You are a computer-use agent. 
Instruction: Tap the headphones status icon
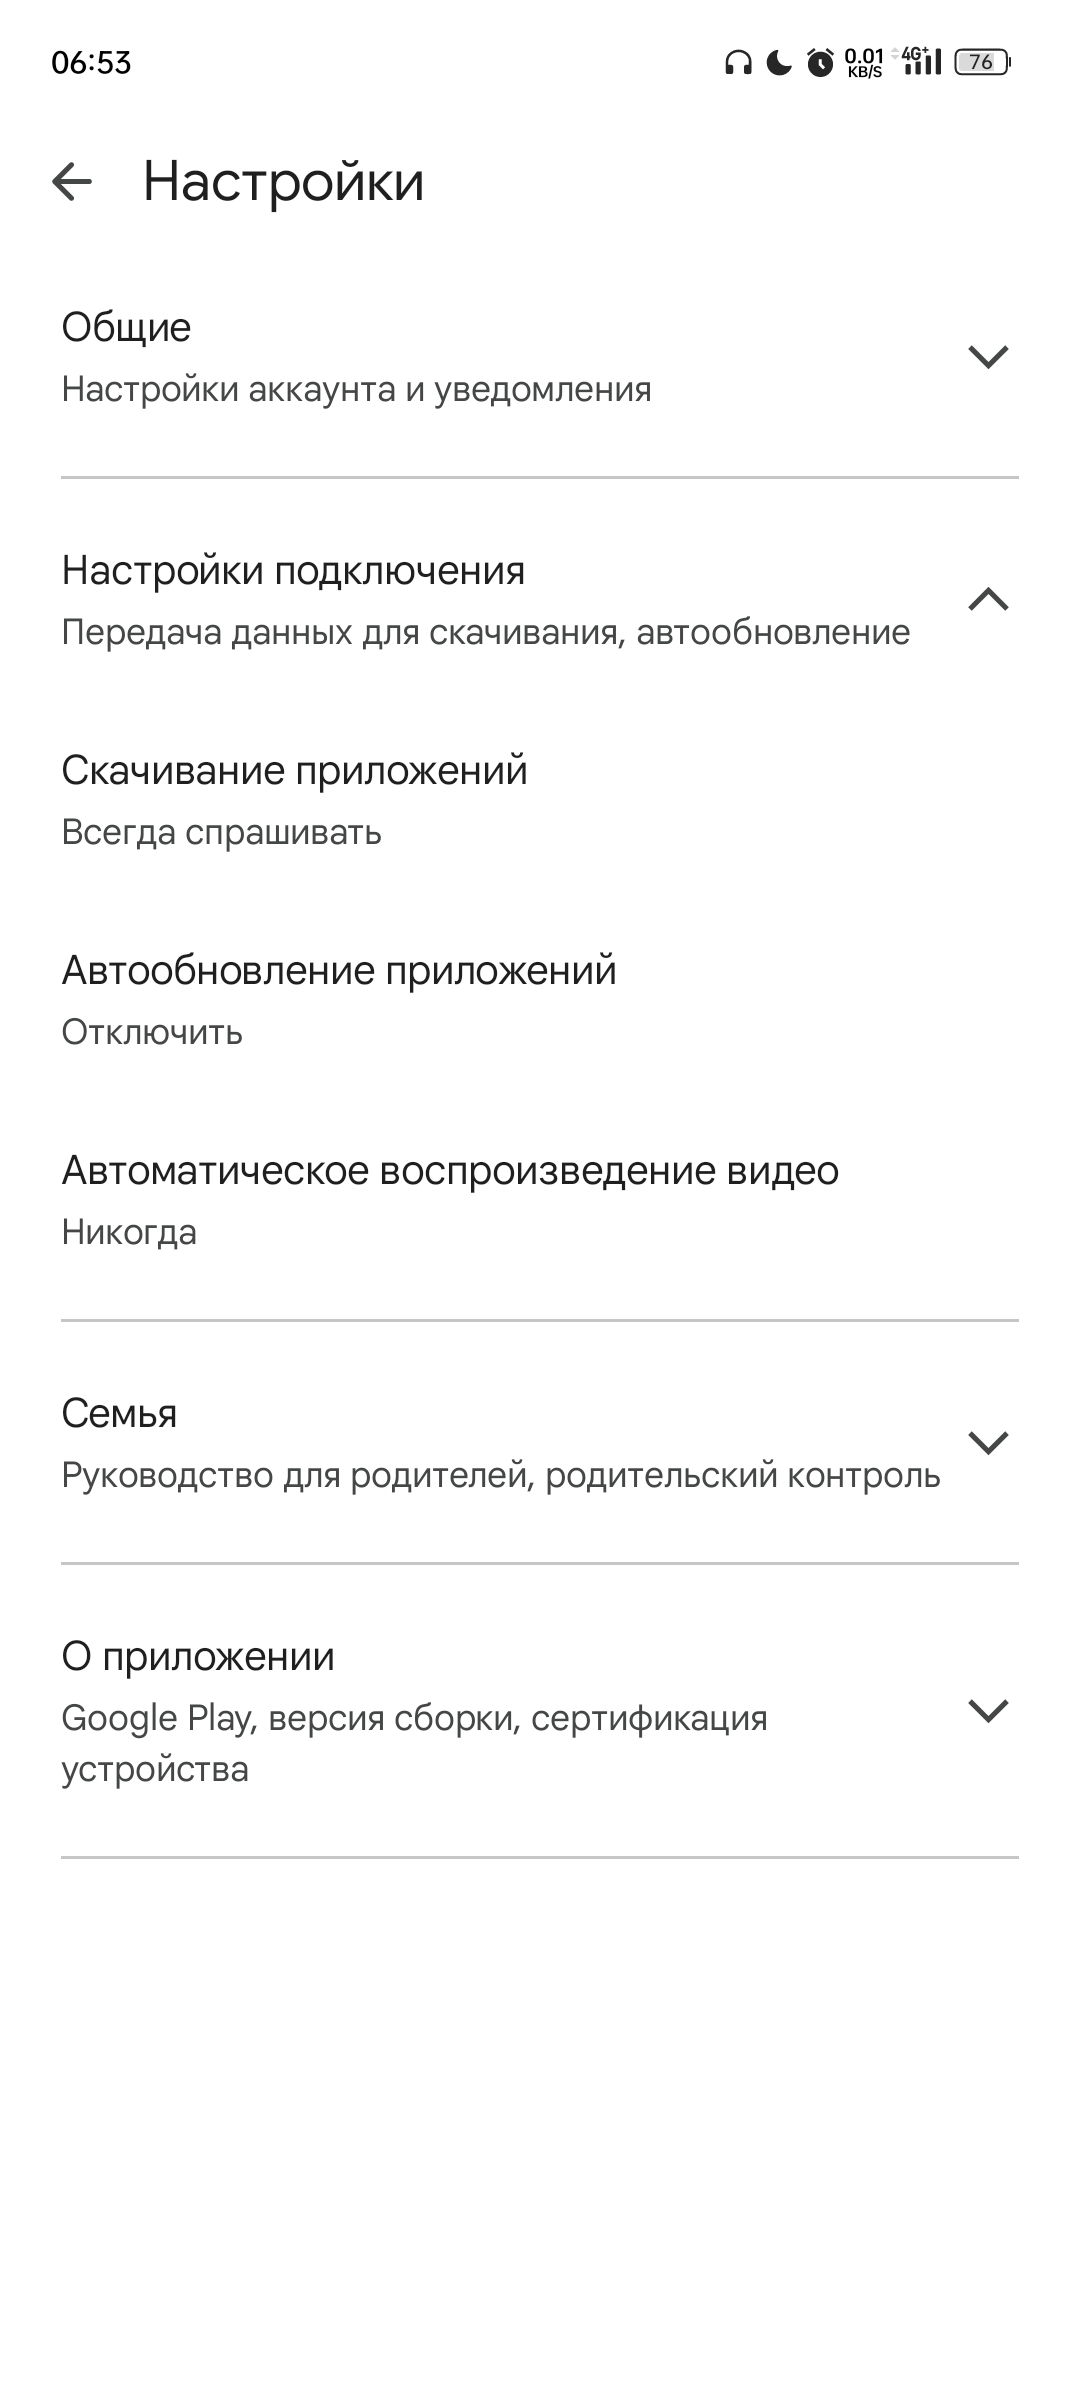tap(738, 63)
